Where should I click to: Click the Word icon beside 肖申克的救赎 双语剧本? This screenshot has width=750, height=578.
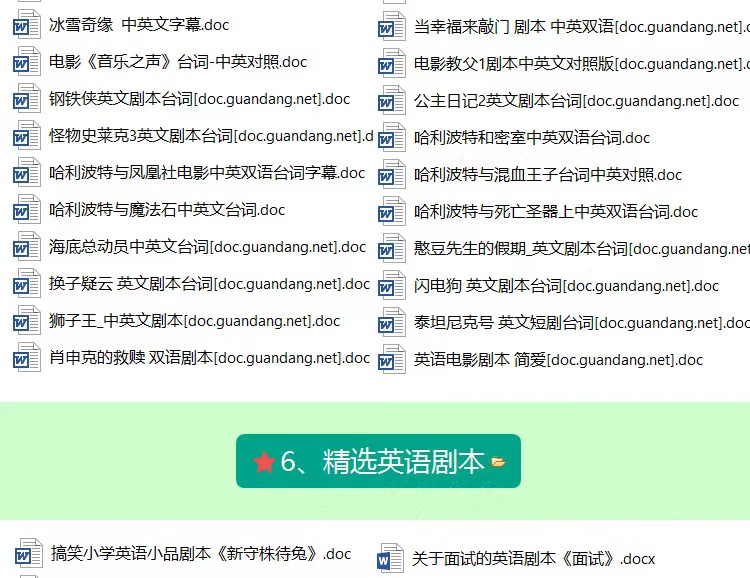tap(27, 358)
